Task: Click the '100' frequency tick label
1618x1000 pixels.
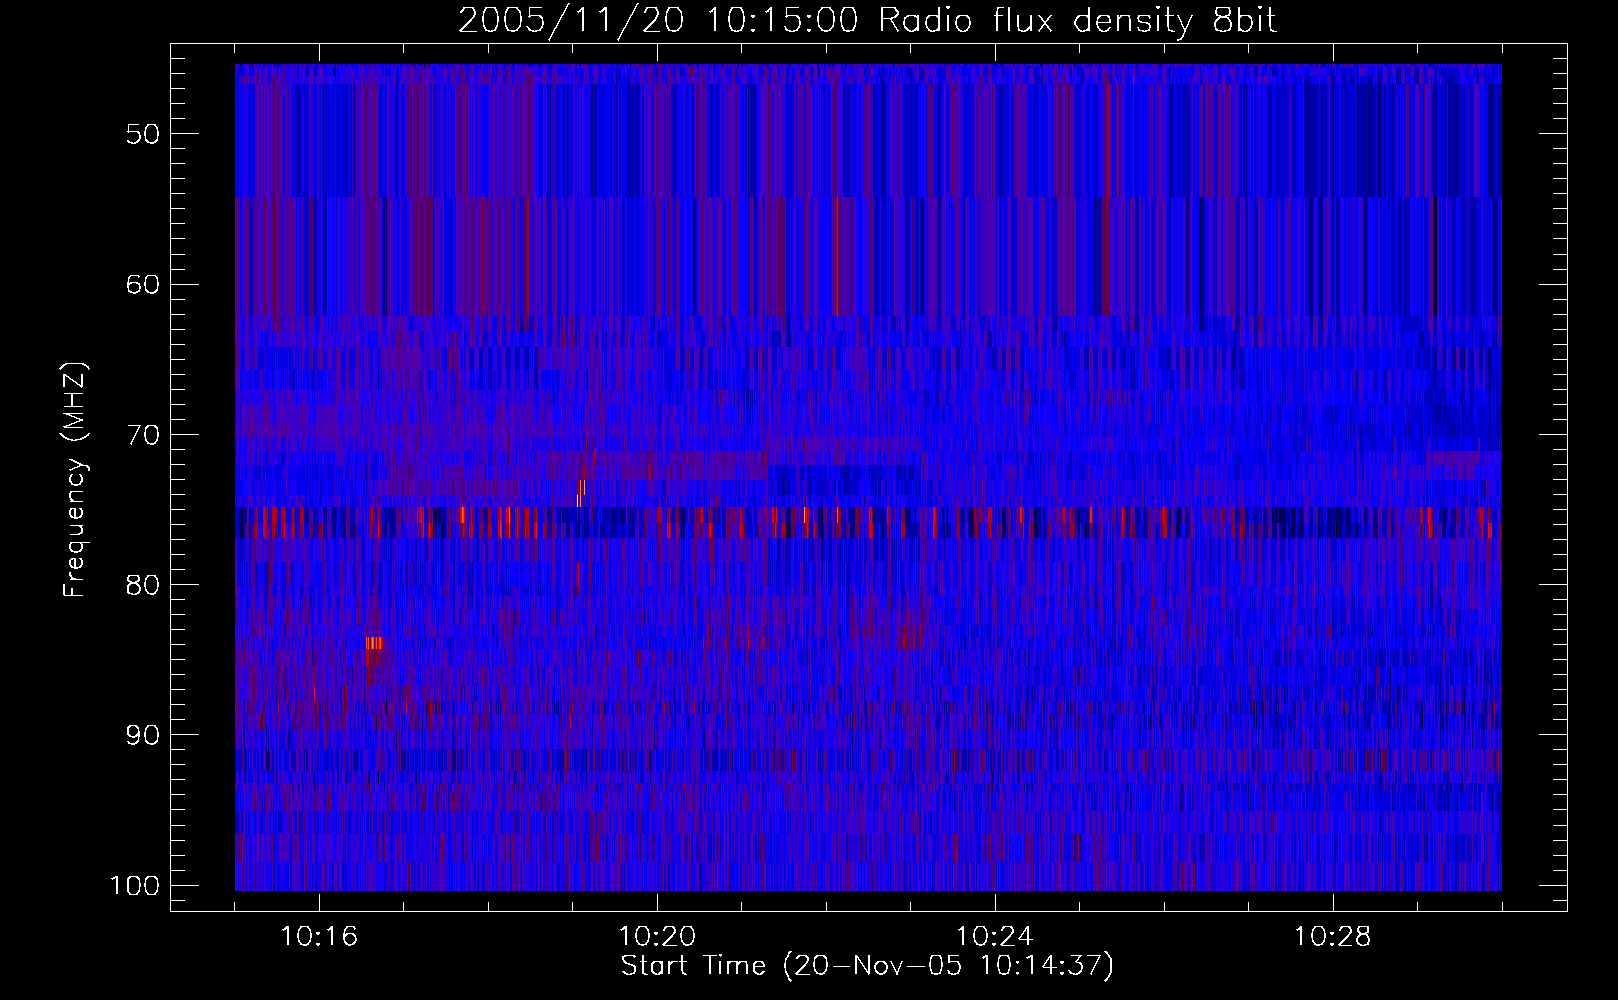Action: tap(134, 886)
